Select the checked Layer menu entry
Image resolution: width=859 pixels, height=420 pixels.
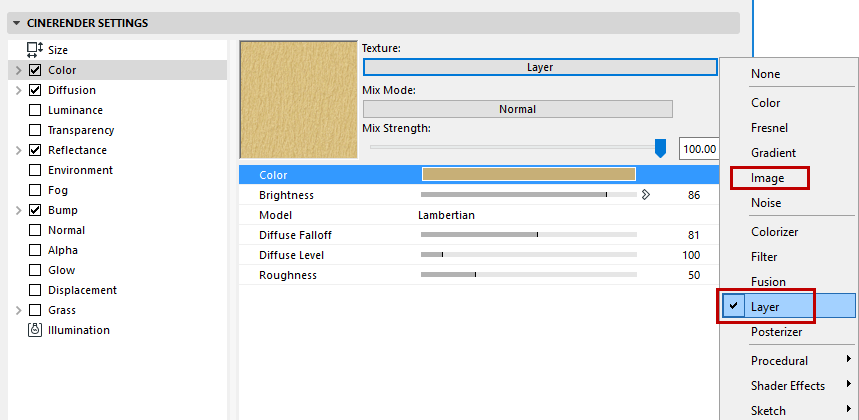click(x=788, y=307)
